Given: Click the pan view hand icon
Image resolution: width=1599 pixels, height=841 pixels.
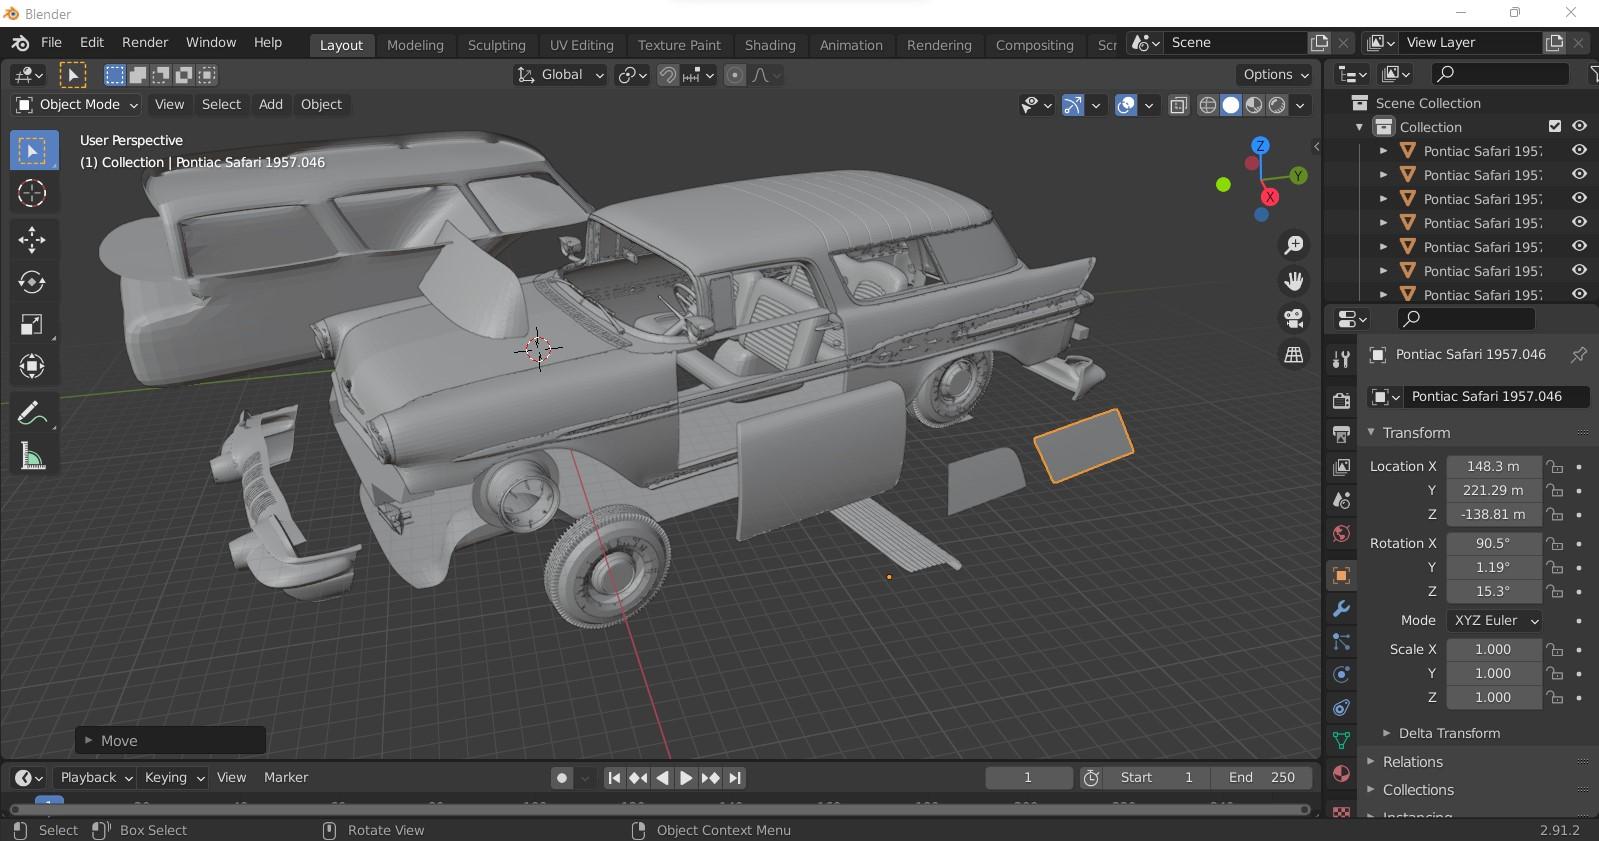Looking at the screenshot, I should pos(1294,281).
